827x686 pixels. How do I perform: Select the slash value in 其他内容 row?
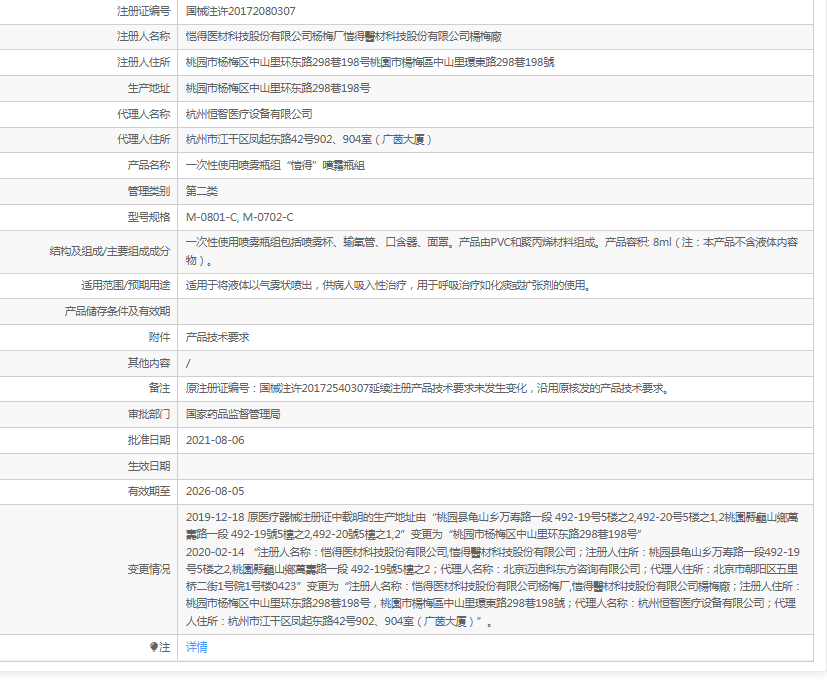pos(188,363)
